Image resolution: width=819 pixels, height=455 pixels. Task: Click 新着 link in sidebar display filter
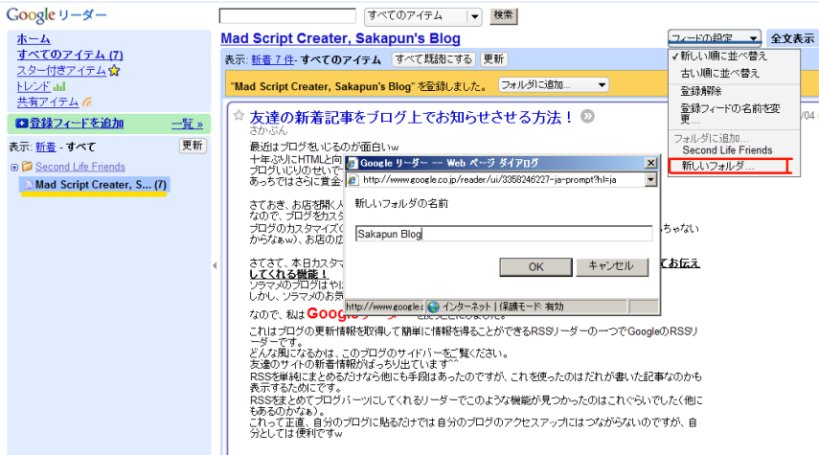tap(46, 147)
